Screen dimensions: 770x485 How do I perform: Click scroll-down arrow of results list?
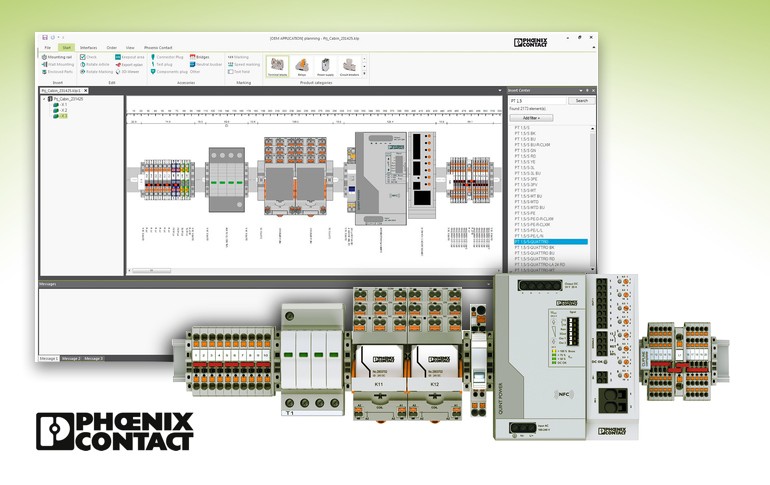(592, 269)
